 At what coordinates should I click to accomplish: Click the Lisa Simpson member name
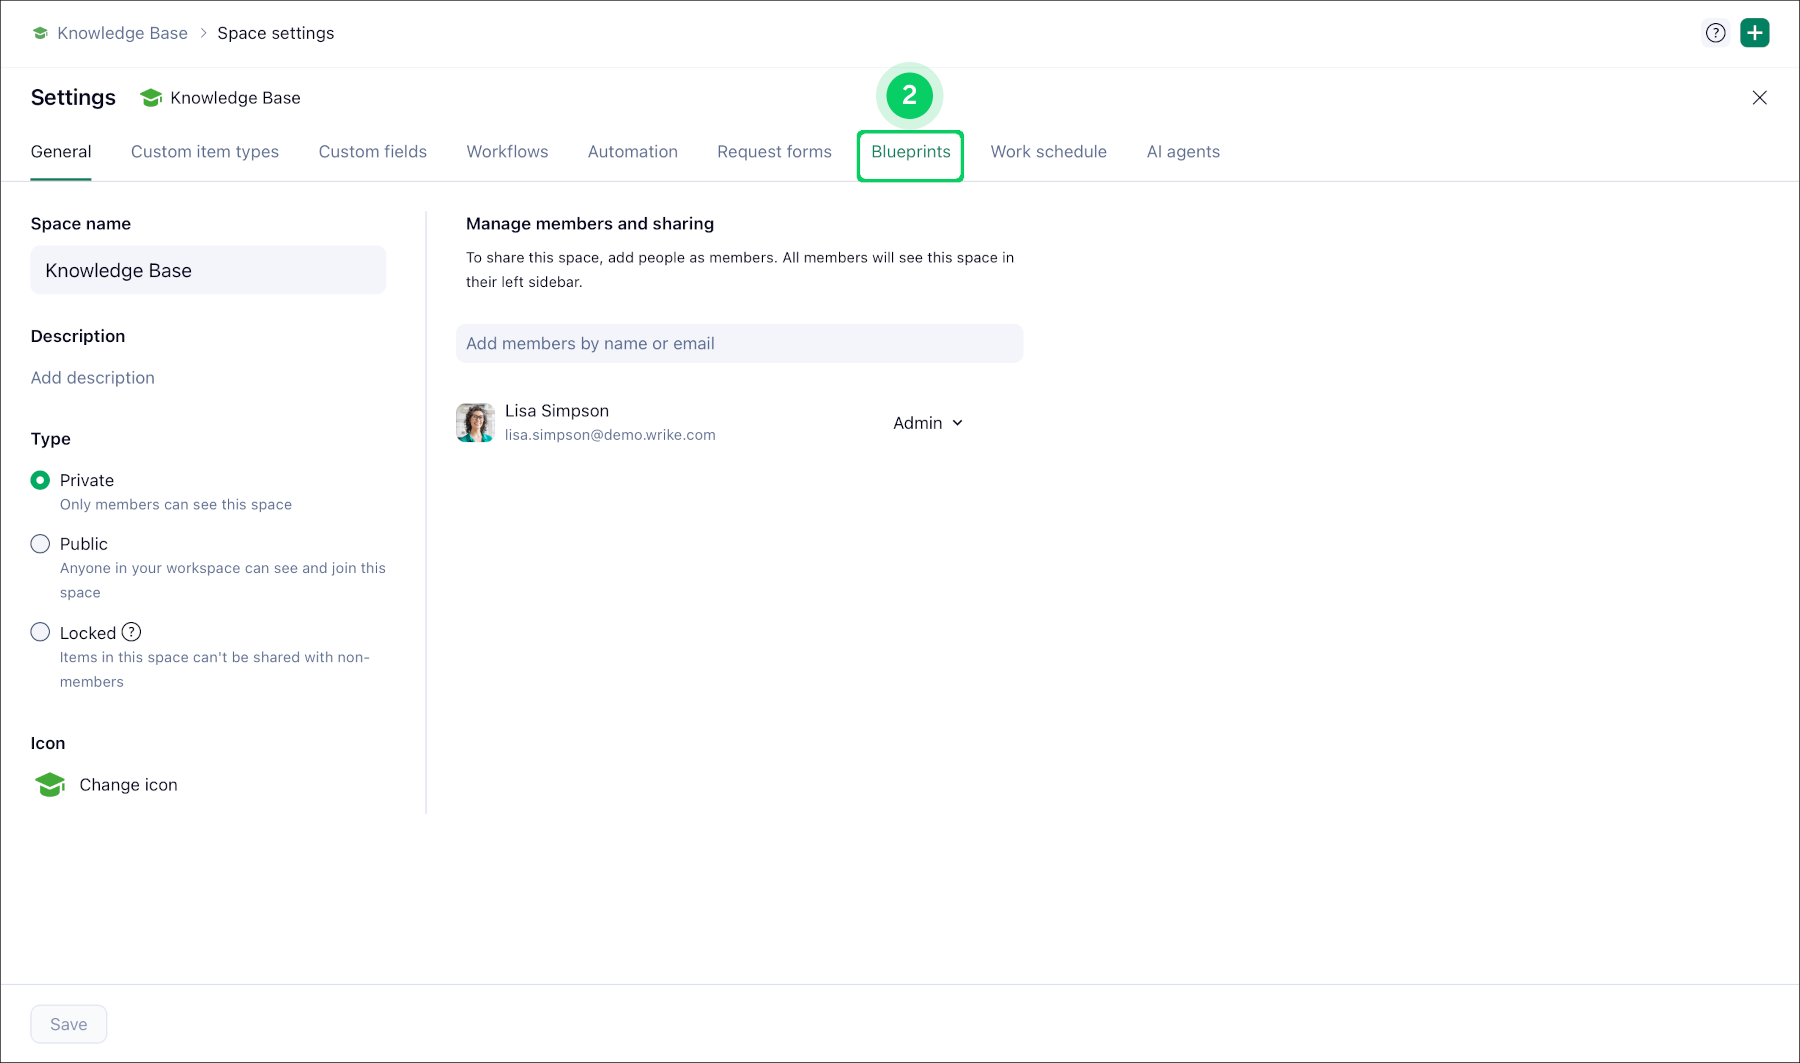(x=557, y=411)
